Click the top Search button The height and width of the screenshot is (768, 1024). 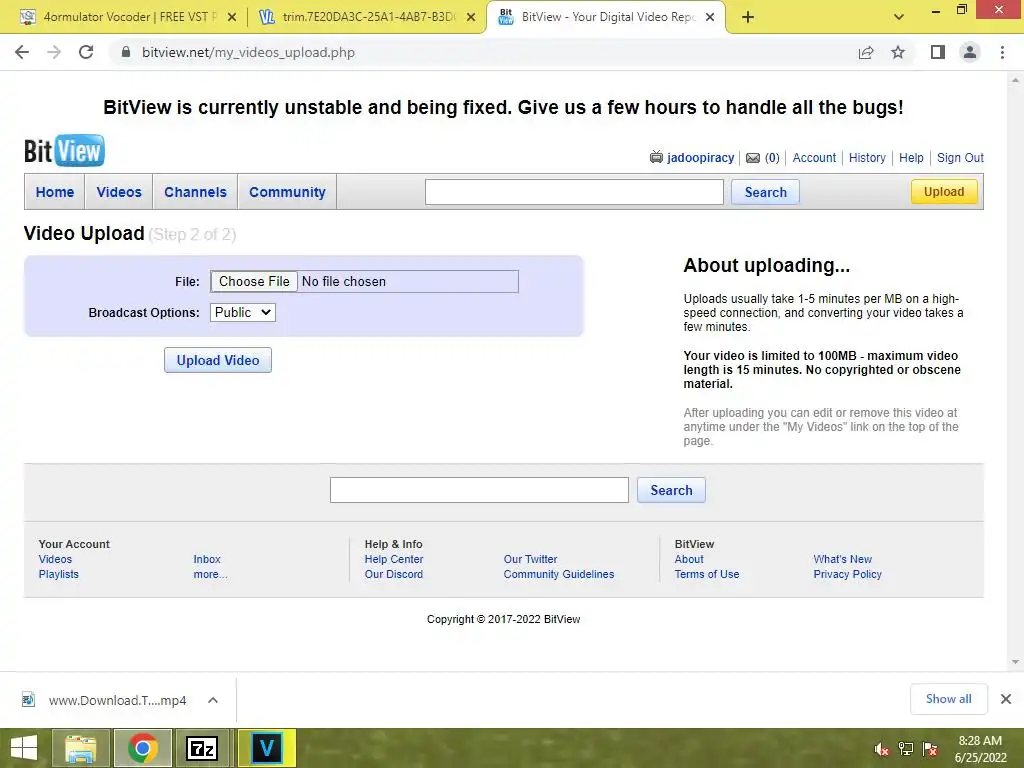coord(765,192)
